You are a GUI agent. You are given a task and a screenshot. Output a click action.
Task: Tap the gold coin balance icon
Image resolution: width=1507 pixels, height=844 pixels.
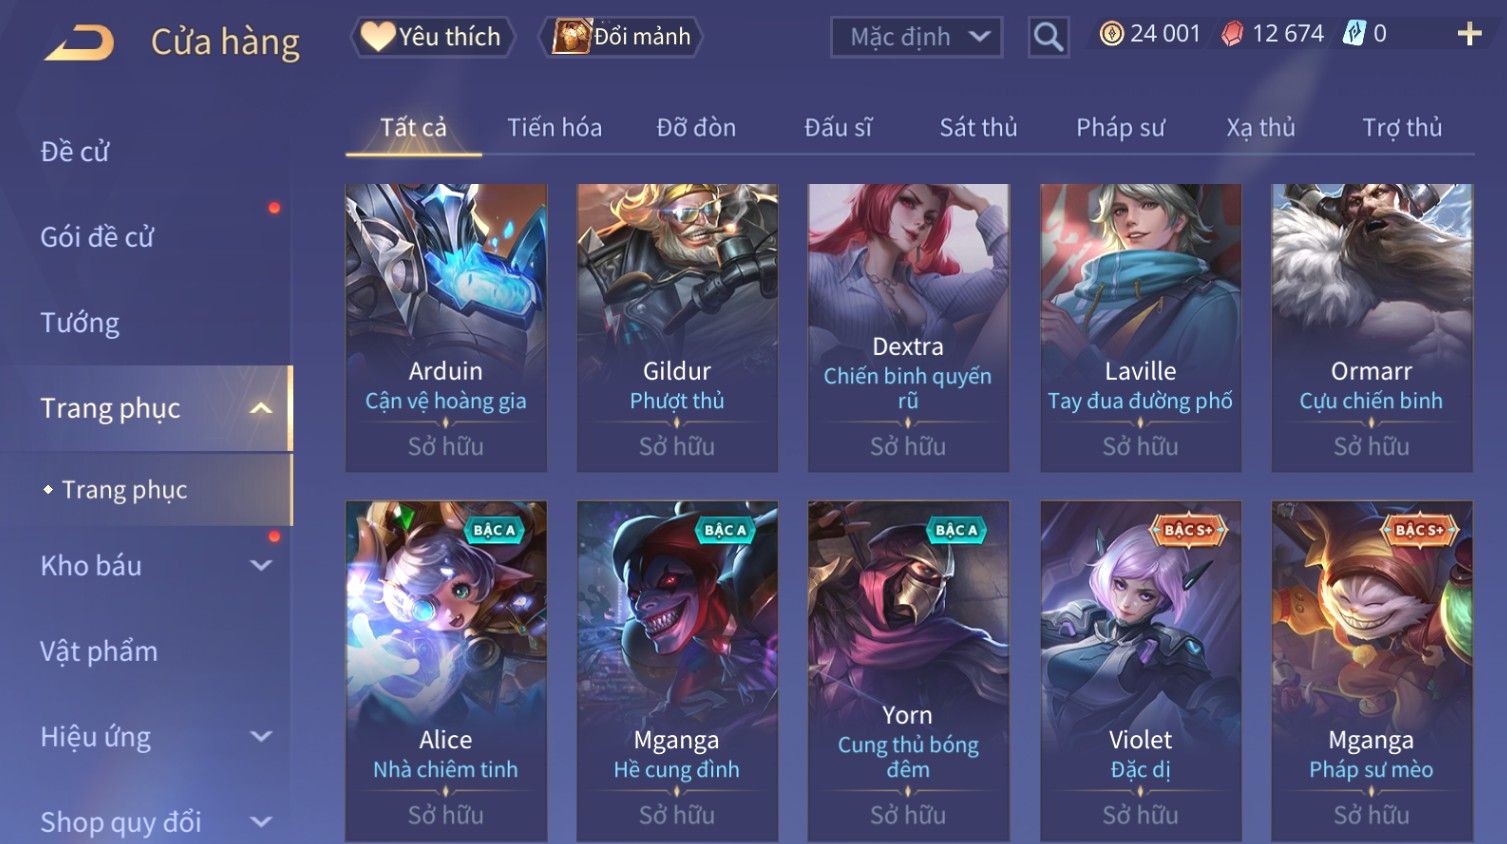(x=1111, y=34)
